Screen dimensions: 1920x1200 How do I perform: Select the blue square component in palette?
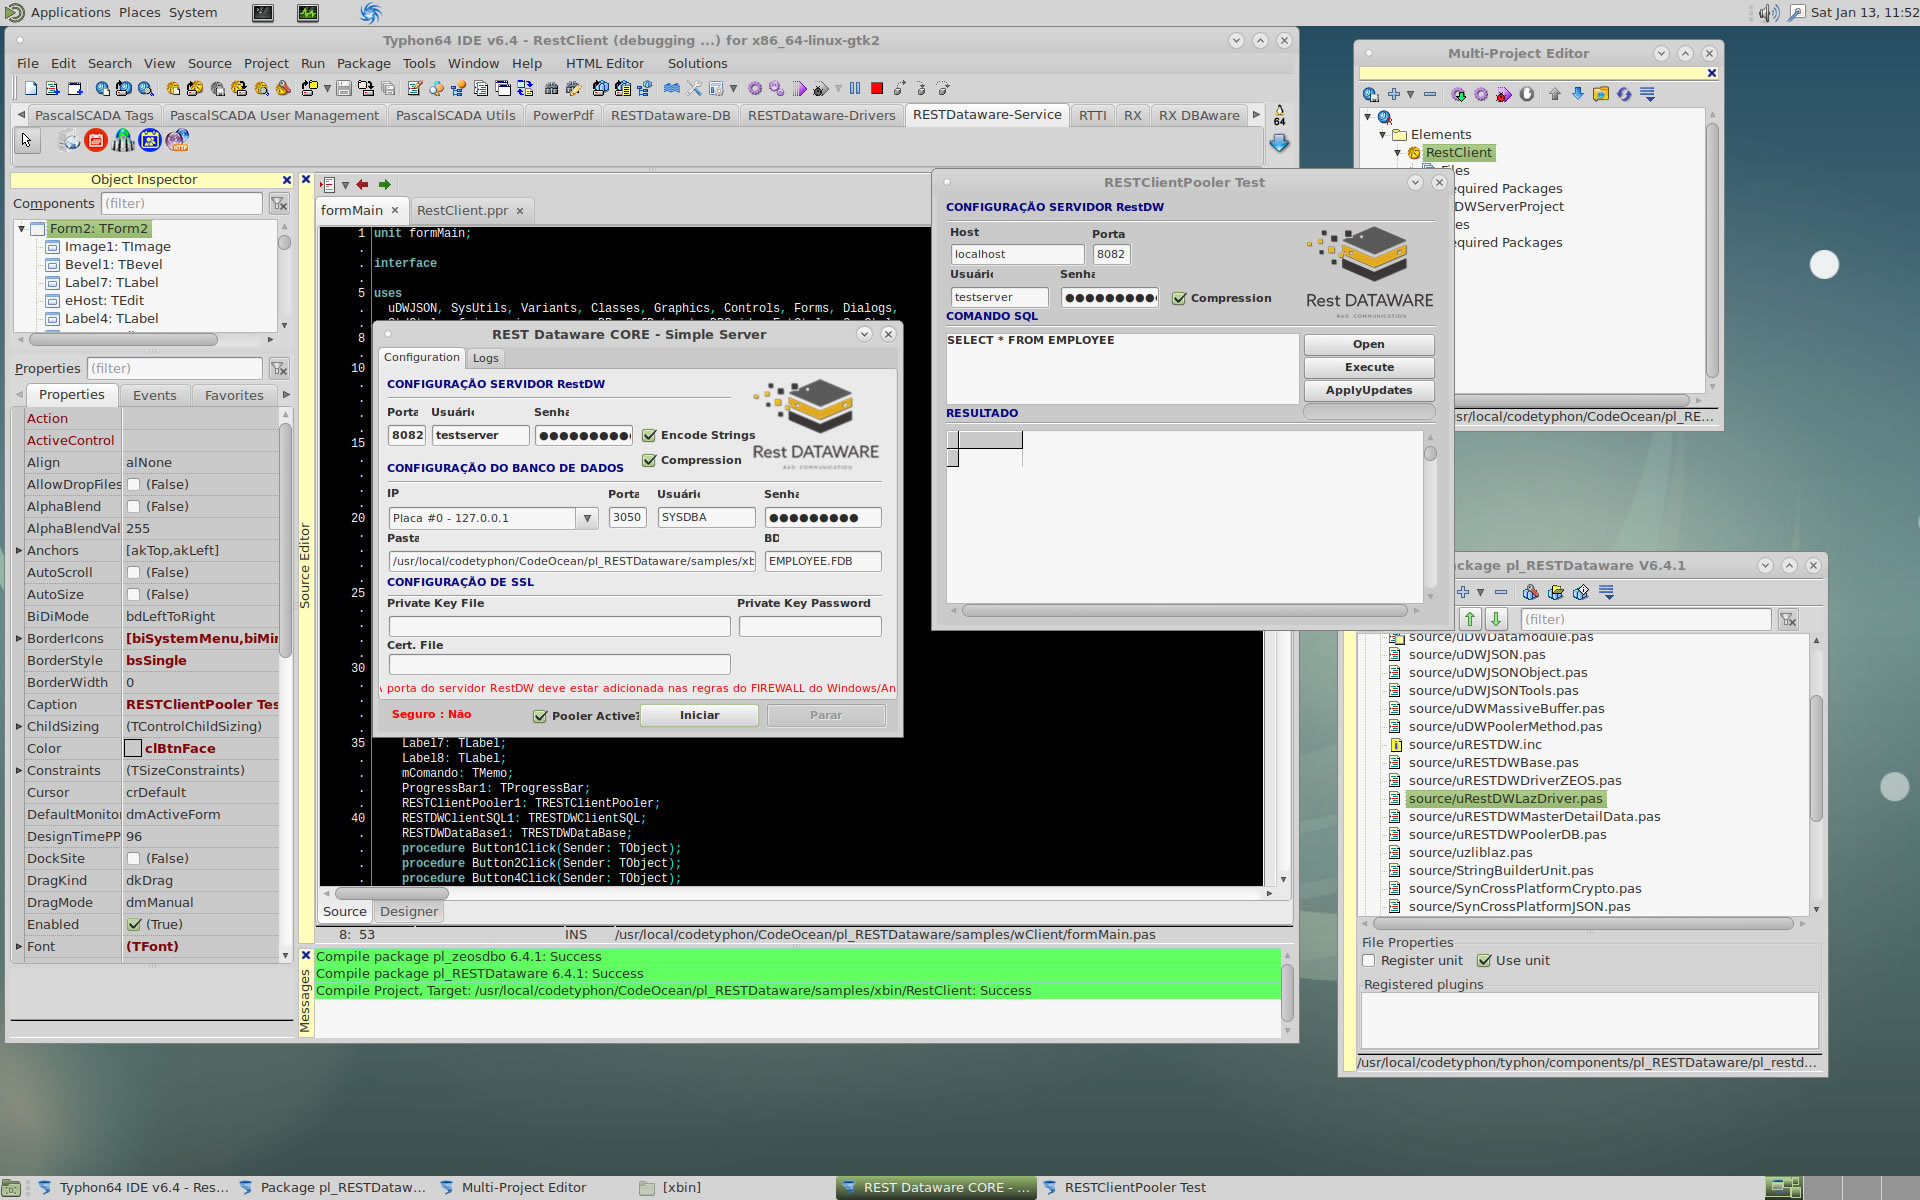(150, 140)
